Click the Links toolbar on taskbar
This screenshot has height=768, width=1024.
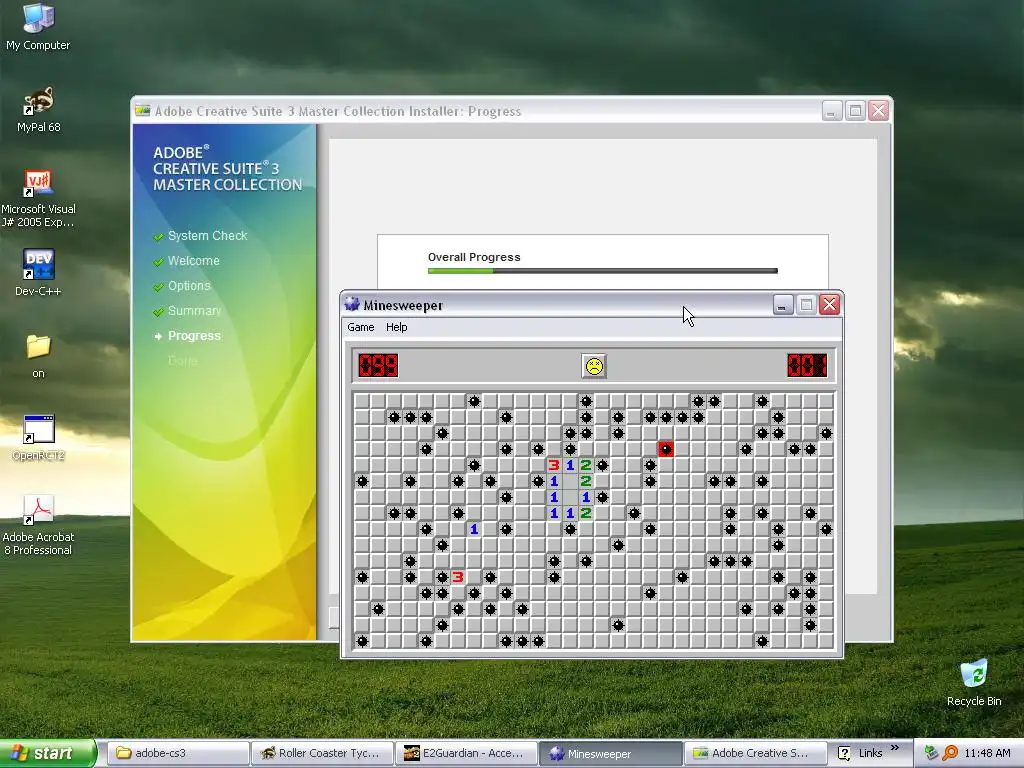click(870, 753)
